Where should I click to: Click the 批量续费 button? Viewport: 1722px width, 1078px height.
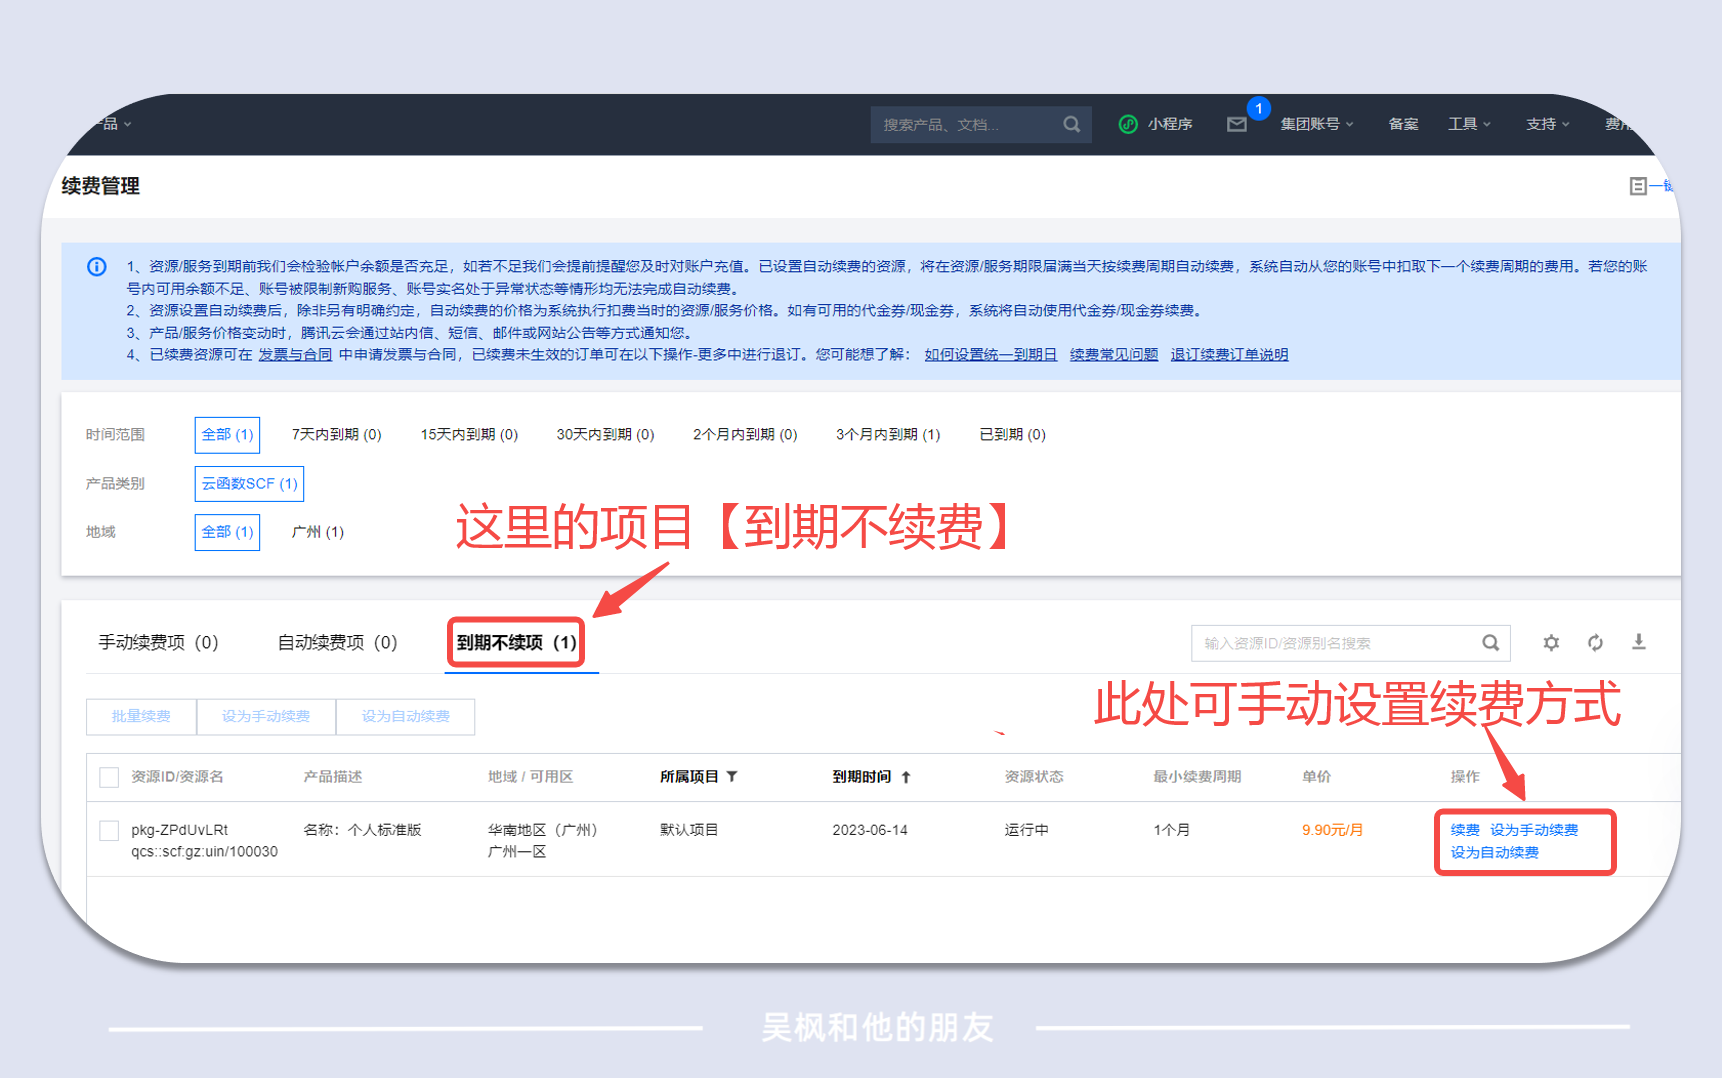point(141,717)
